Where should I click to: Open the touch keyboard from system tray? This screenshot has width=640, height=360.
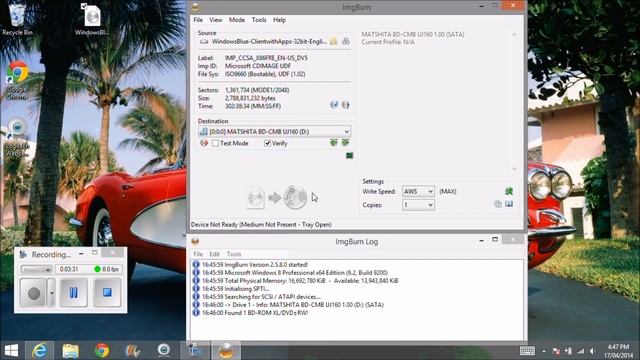527,351
